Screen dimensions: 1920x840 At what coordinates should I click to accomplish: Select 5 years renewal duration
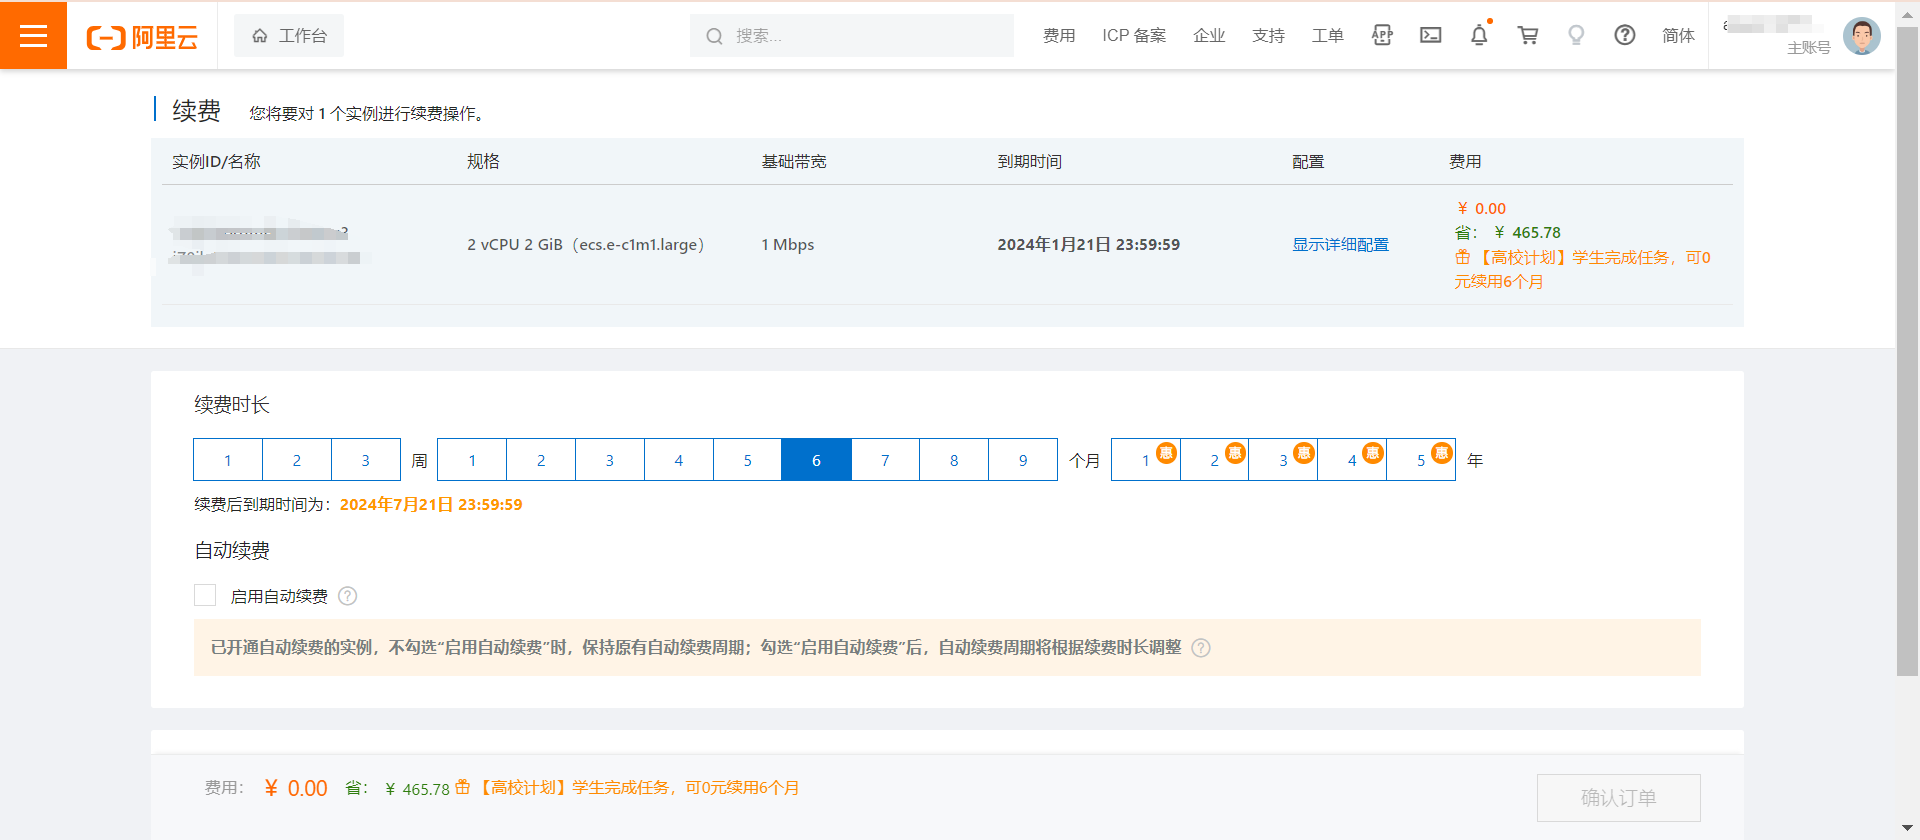1421,460
